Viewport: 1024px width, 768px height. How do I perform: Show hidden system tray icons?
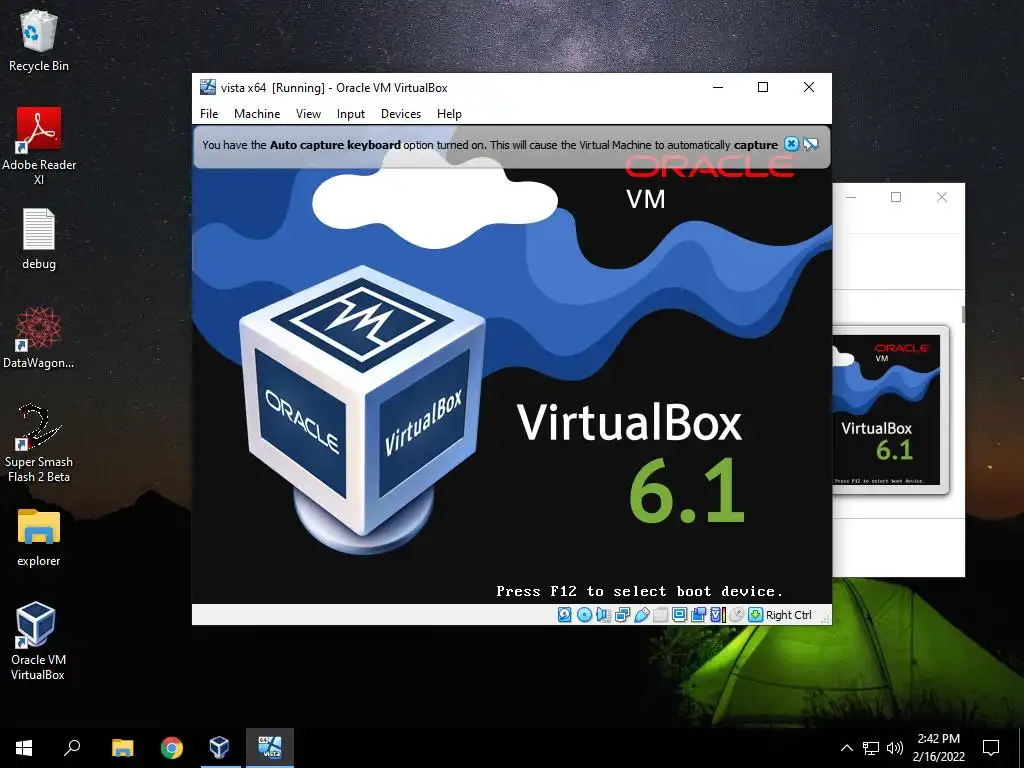coord(846,748)
